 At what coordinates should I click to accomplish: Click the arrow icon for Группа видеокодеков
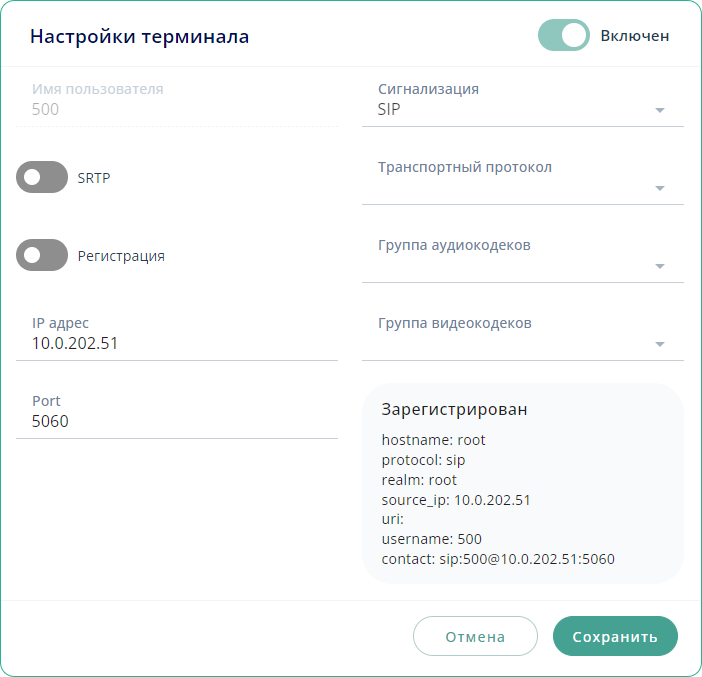(659, 344)
